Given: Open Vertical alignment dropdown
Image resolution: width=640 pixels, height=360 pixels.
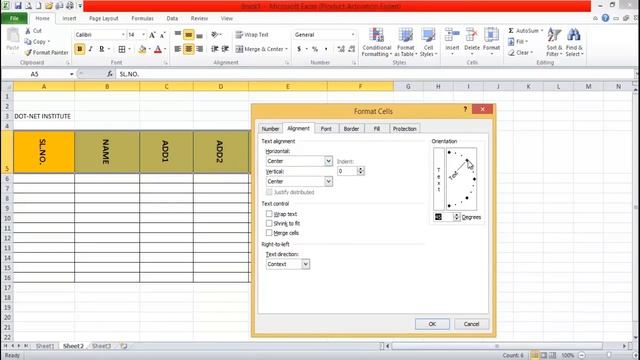Looking at the screenshot, I should [328, 181].
